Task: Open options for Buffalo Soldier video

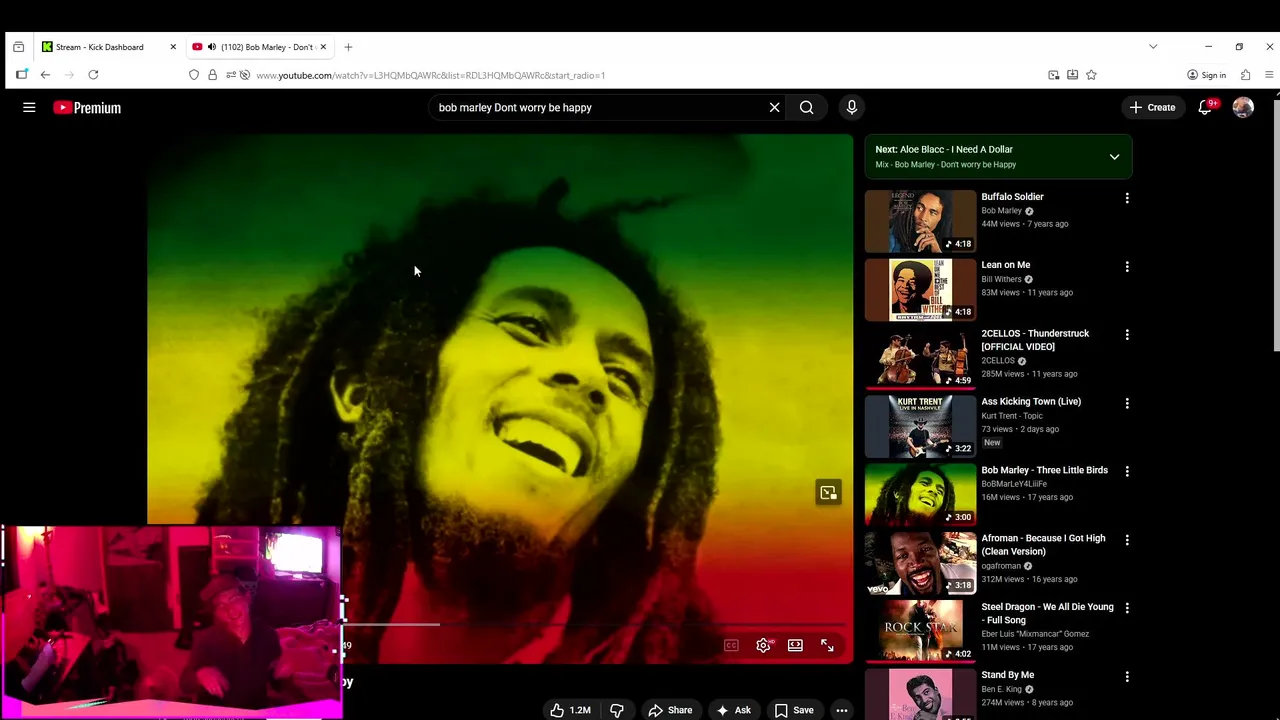Action: tap(1127, 198)
